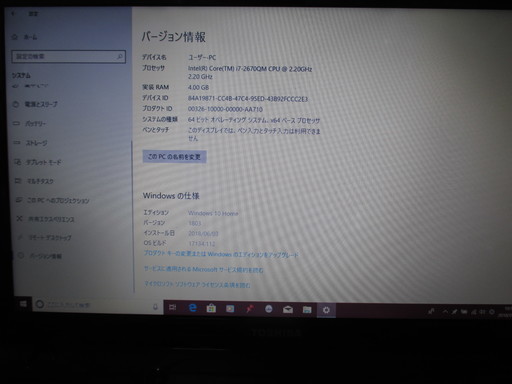This screenshot has height=384, width=512.
Task: Open the Windows Start menu
Action: point(23,304)
